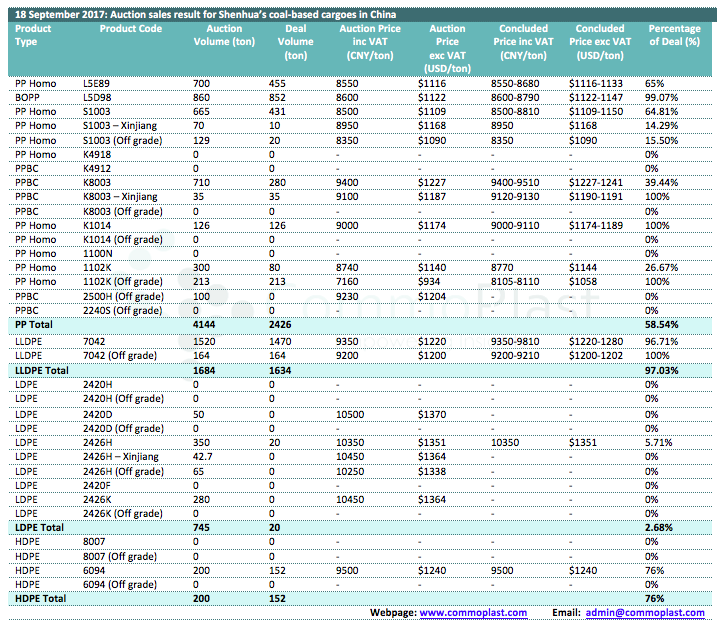717x631 pixels.
Task: Click the 99.07% percentage value
Action: (661, 98)
